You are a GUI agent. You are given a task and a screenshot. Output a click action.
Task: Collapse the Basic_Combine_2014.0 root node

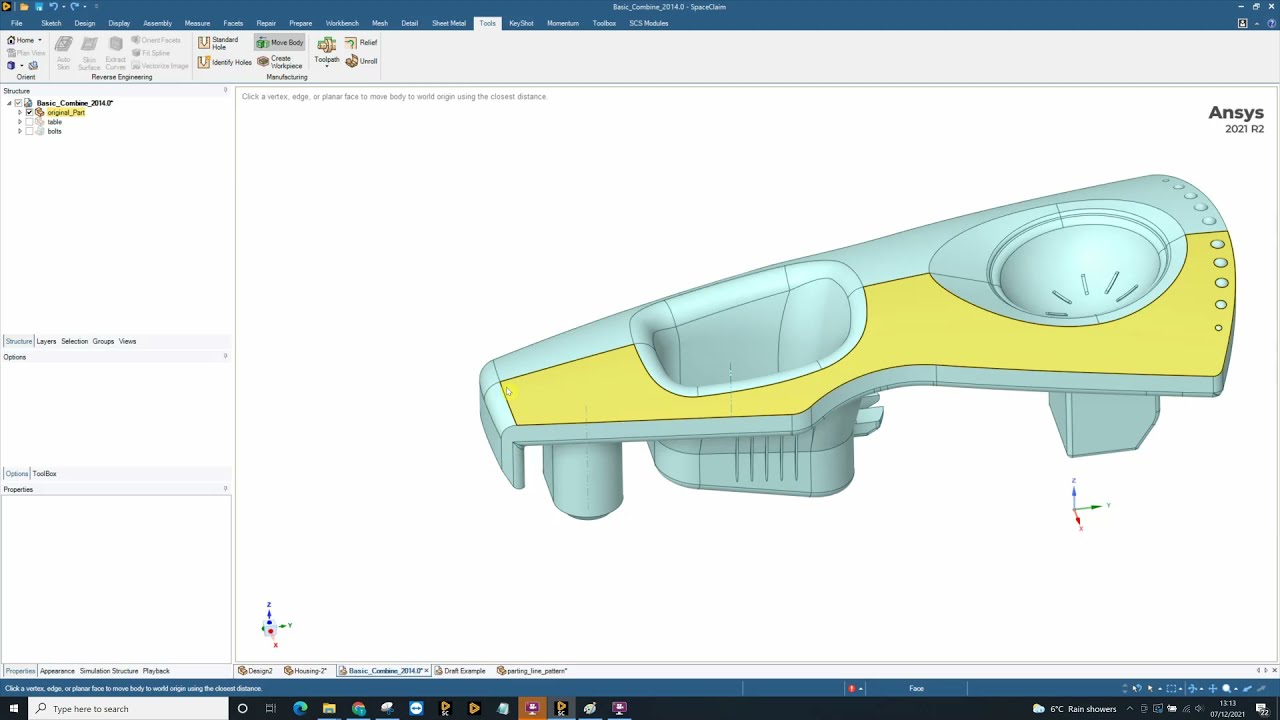pos(9,103)
